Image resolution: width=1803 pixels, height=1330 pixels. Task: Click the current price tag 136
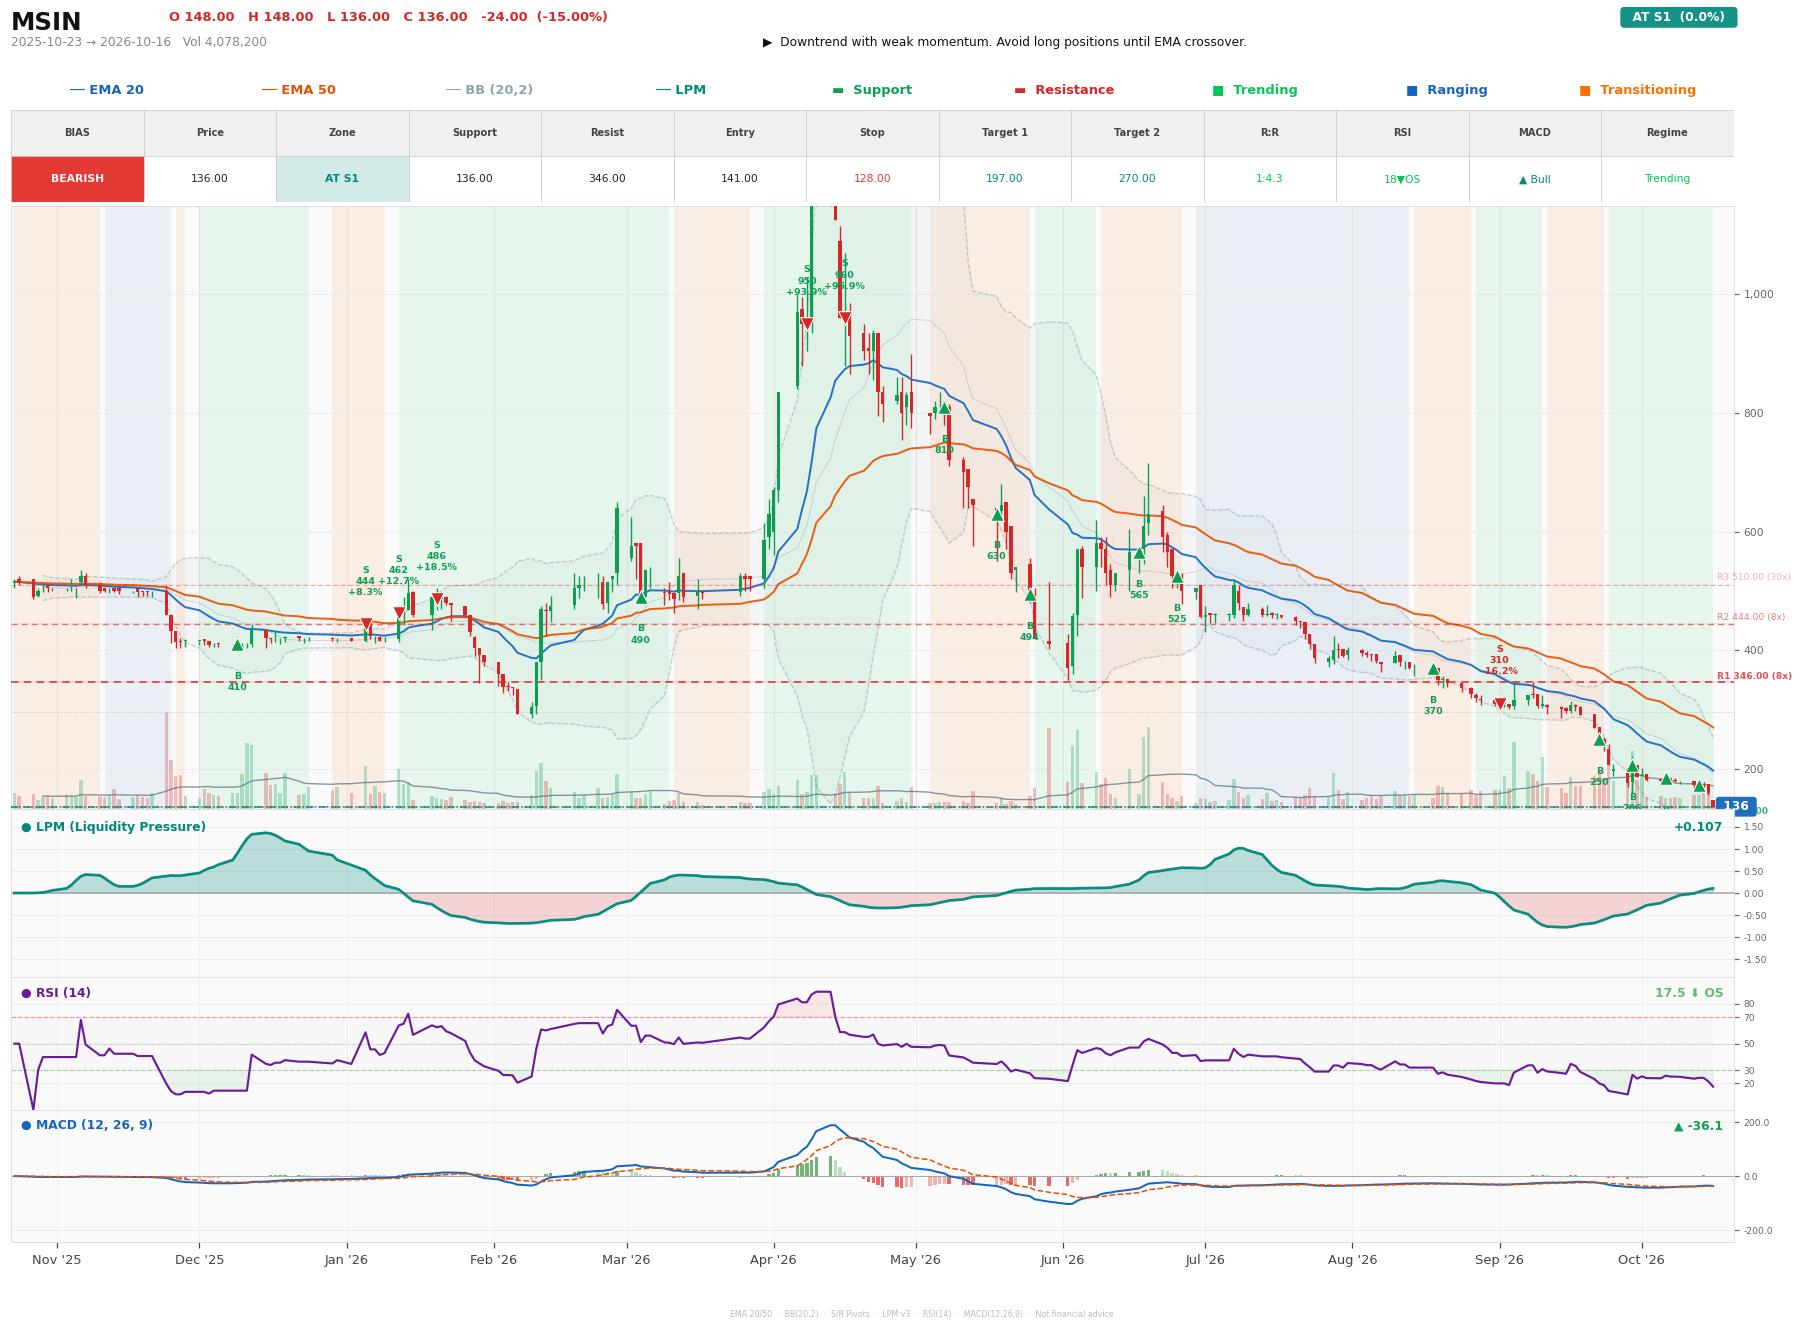[x=1735, y=806]
